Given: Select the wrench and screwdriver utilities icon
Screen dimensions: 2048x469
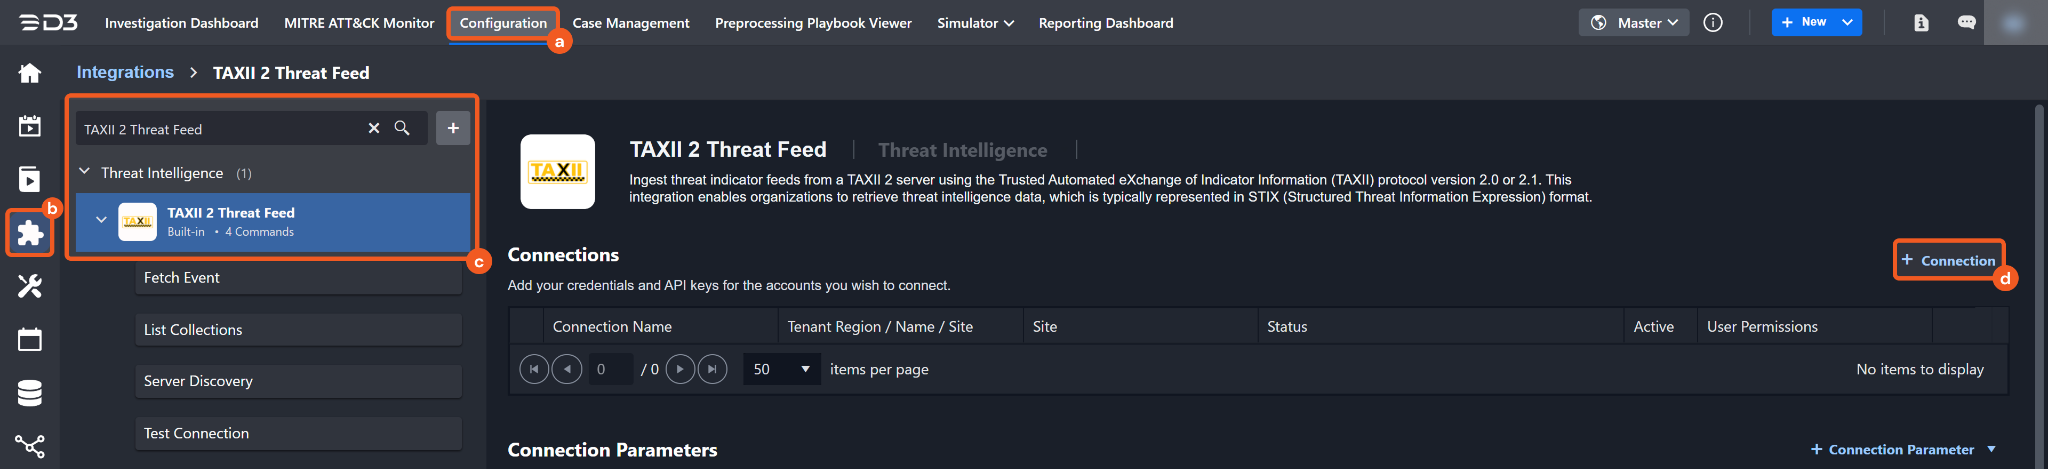Looking at the screenshot, I should pos(30,287).
